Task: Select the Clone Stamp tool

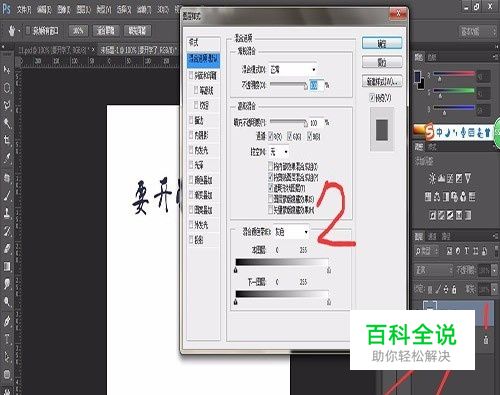Action: (7, 213)
